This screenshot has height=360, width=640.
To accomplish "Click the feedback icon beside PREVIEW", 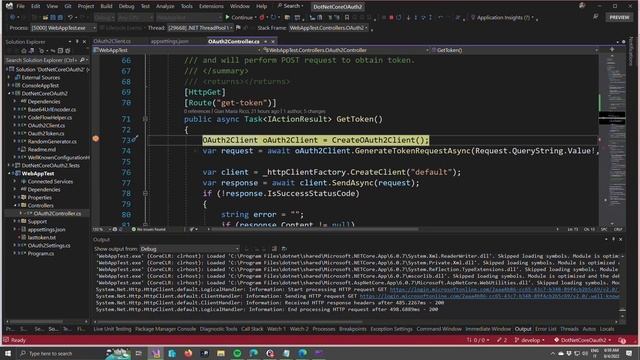I will tap(596, 17).
